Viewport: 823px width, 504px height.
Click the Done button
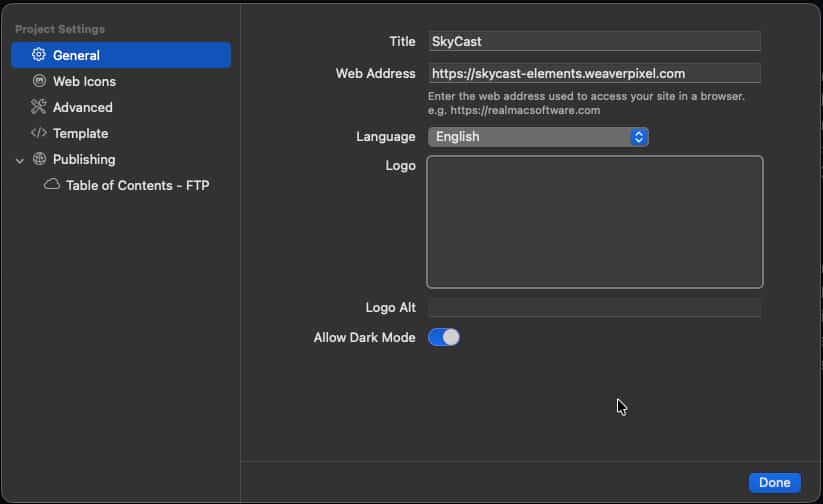(775, 482)
